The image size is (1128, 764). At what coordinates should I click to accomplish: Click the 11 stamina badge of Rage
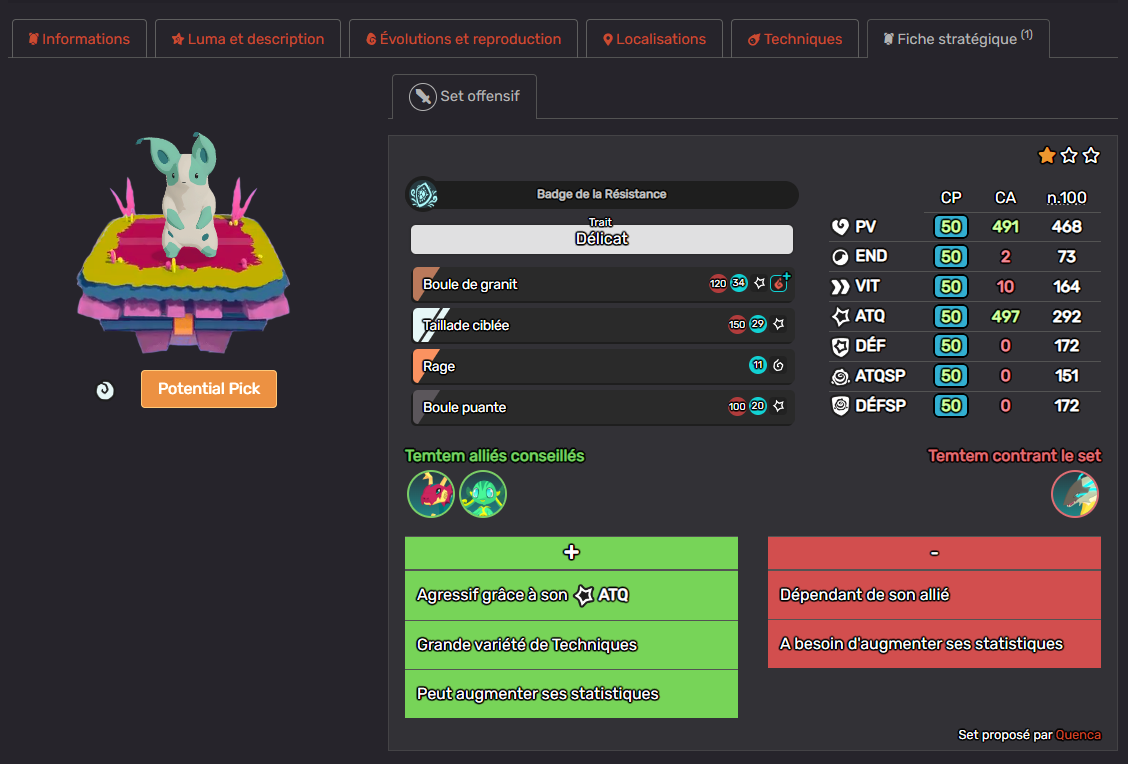coord(758,365)
